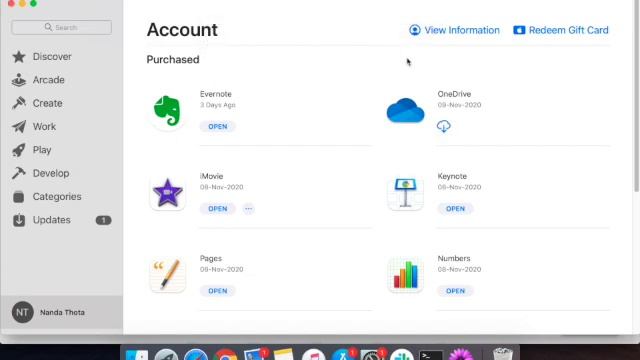Open Terminal from the dock
The image size is (640, 360).
pyautogui.click(x=431, y=355)
